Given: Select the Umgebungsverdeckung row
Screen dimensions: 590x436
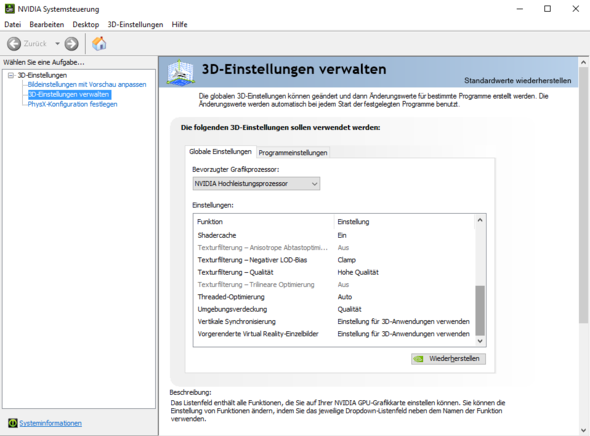Looking at the screenshot, I should coord(334,309).
